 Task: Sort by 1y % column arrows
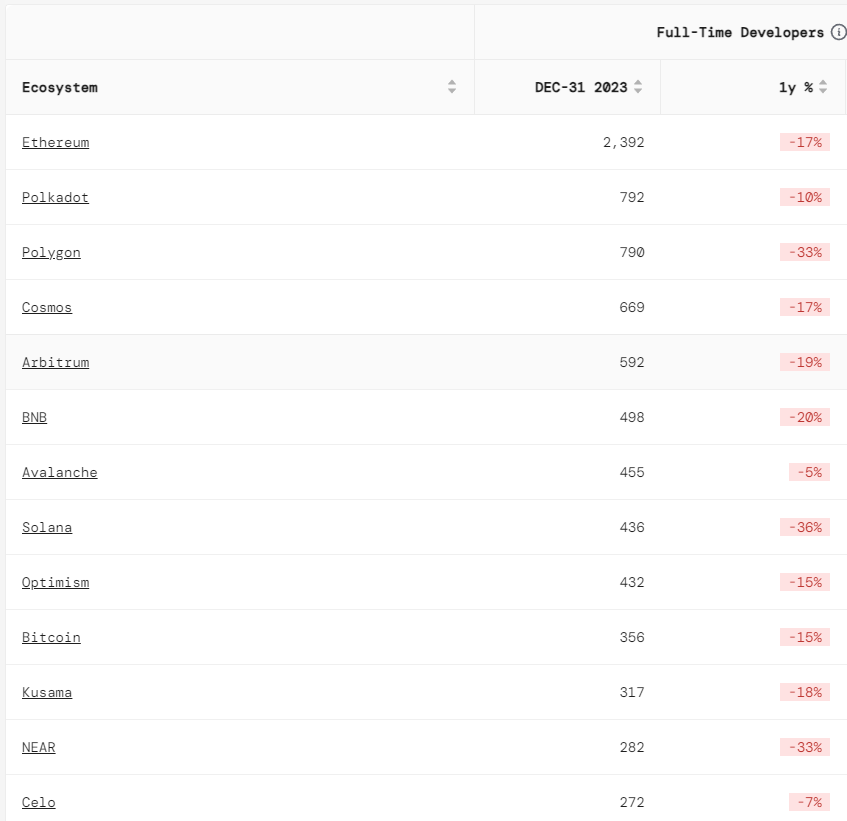(823, 87)
